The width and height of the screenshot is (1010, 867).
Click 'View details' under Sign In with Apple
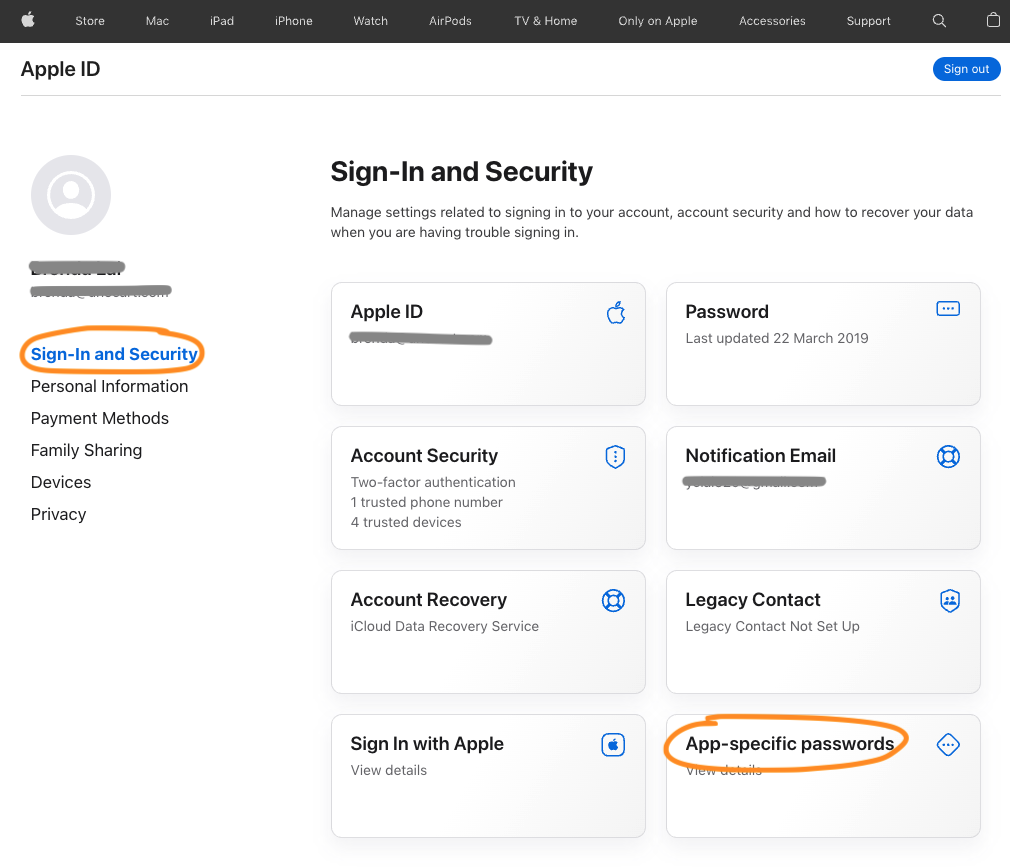click(x=388, y=770)
